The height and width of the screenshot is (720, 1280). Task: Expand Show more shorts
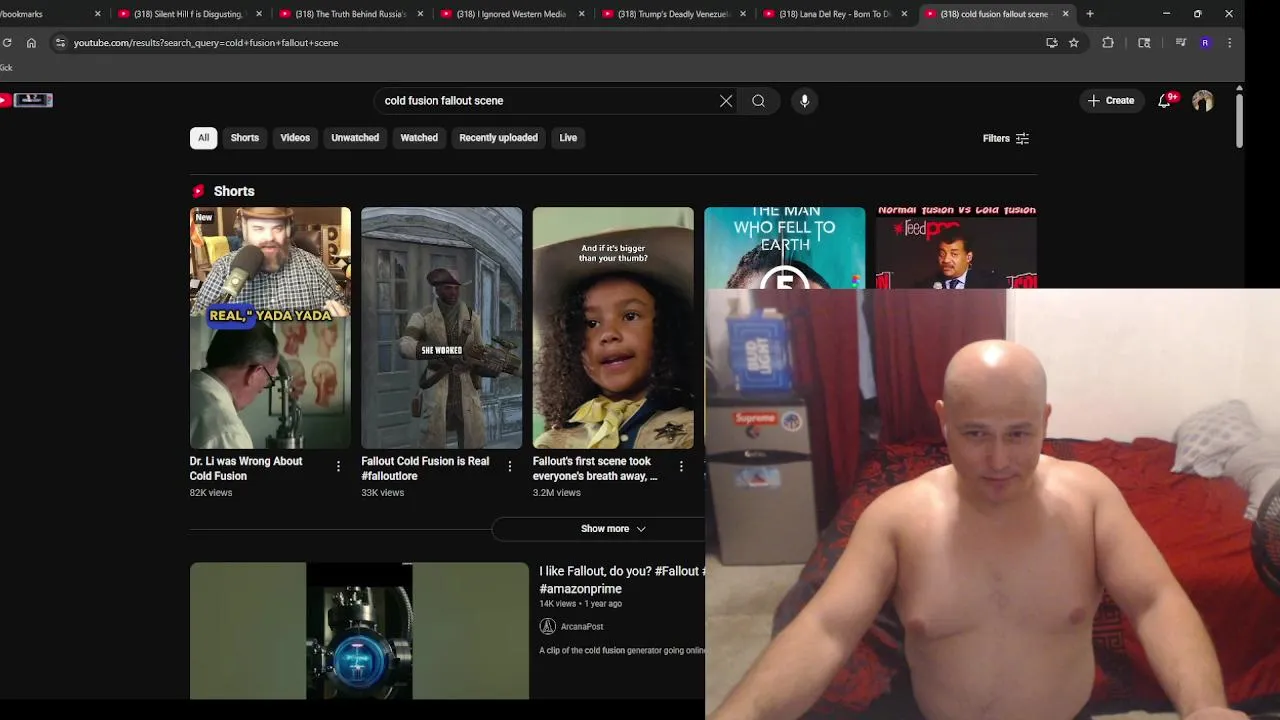(613, 528)
